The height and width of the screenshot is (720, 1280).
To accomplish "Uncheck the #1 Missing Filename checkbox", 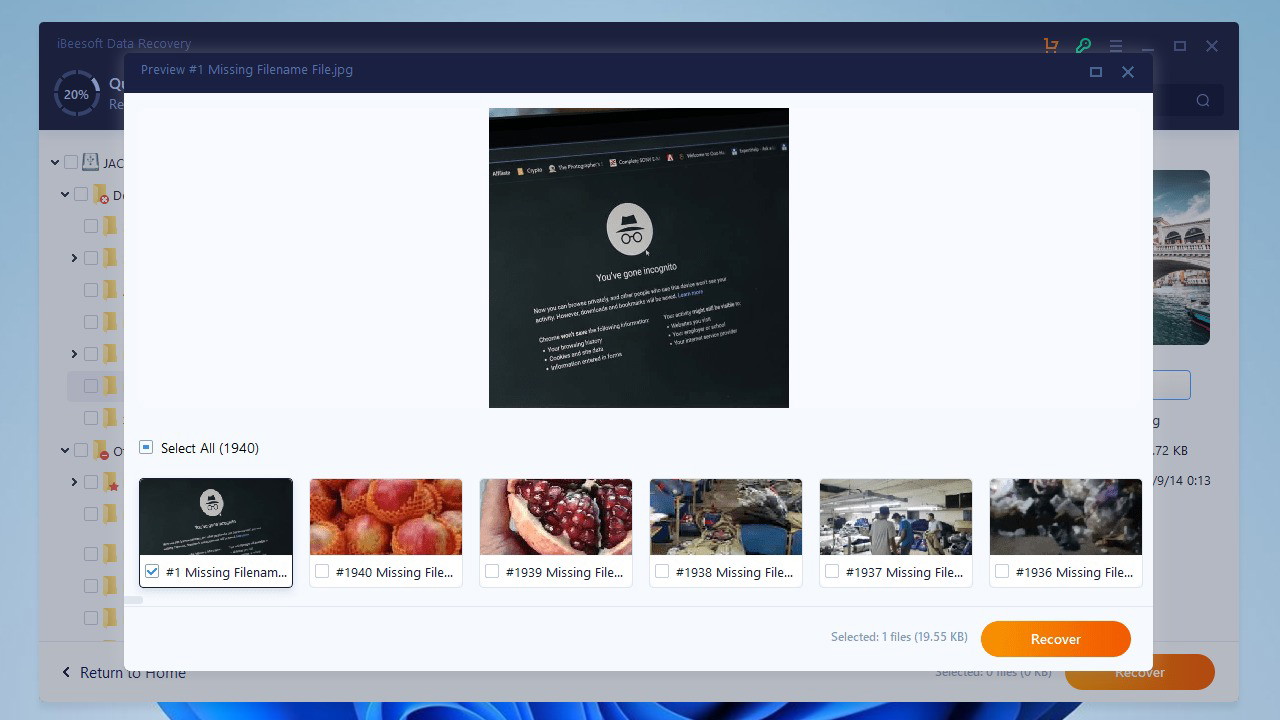I will [x=152, y=572].
